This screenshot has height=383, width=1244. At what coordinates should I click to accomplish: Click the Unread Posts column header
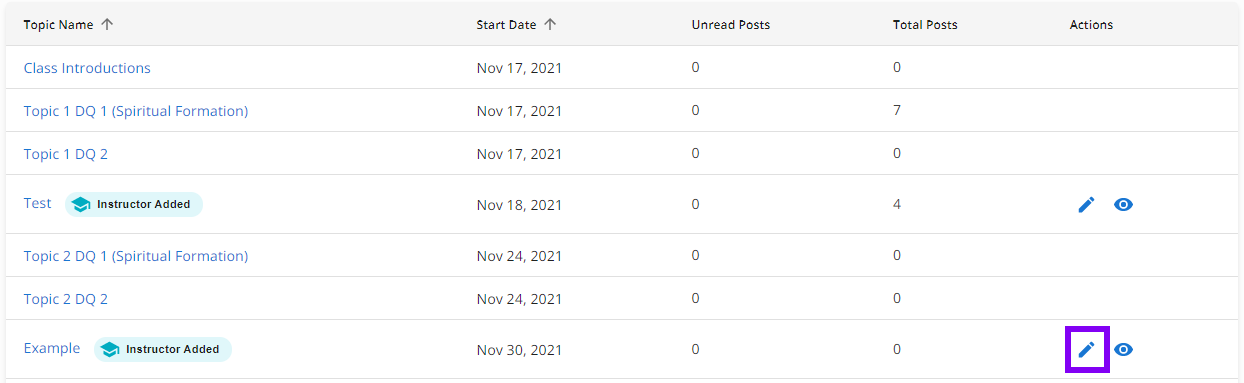(731, 25)
